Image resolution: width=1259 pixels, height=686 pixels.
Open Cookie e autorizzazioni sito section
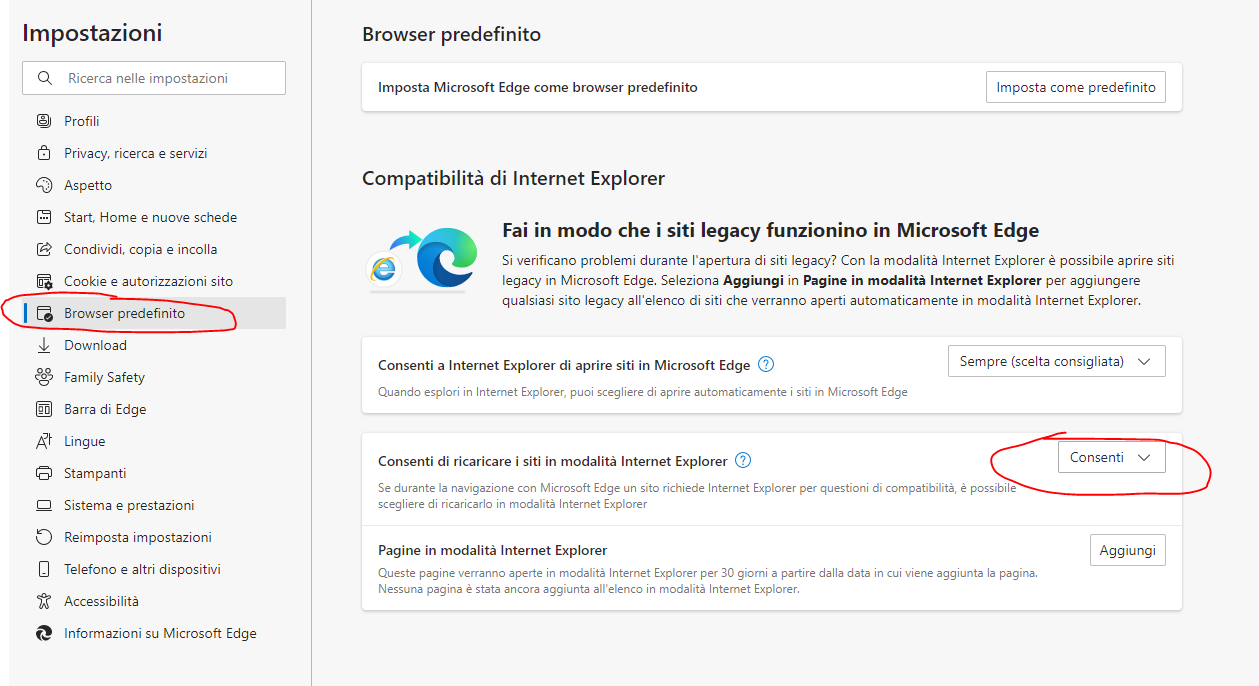pyautogui.click(x=154, y=281)
